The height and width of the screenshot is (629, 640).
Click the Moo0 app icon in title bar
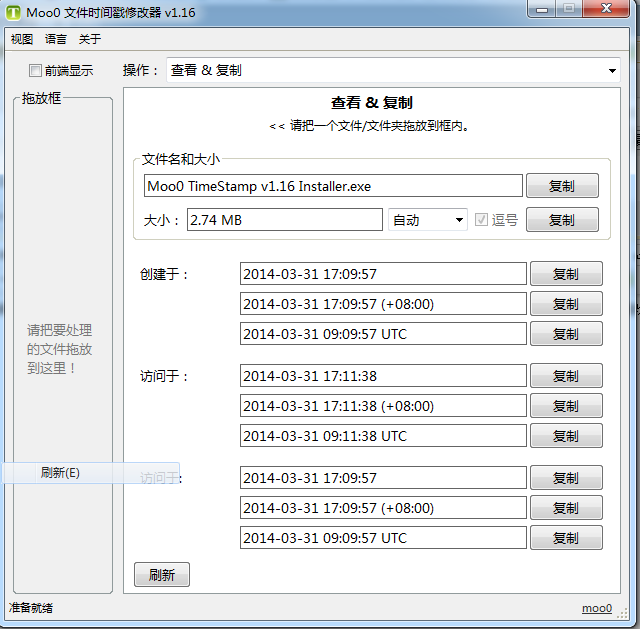[13, 13]
